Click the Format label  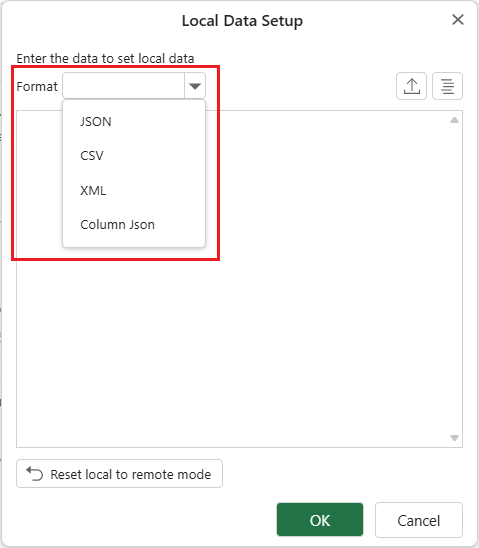(37, 86)
